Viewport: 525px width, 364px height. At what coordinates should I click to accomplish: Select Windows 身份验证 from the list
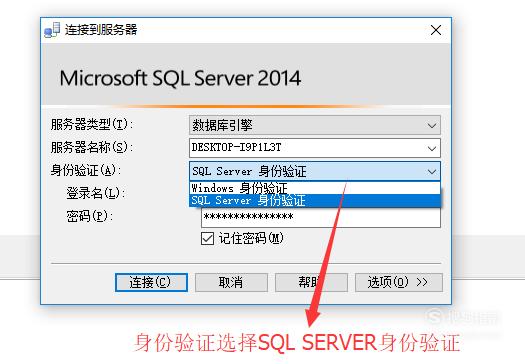[x=315, y=188]
